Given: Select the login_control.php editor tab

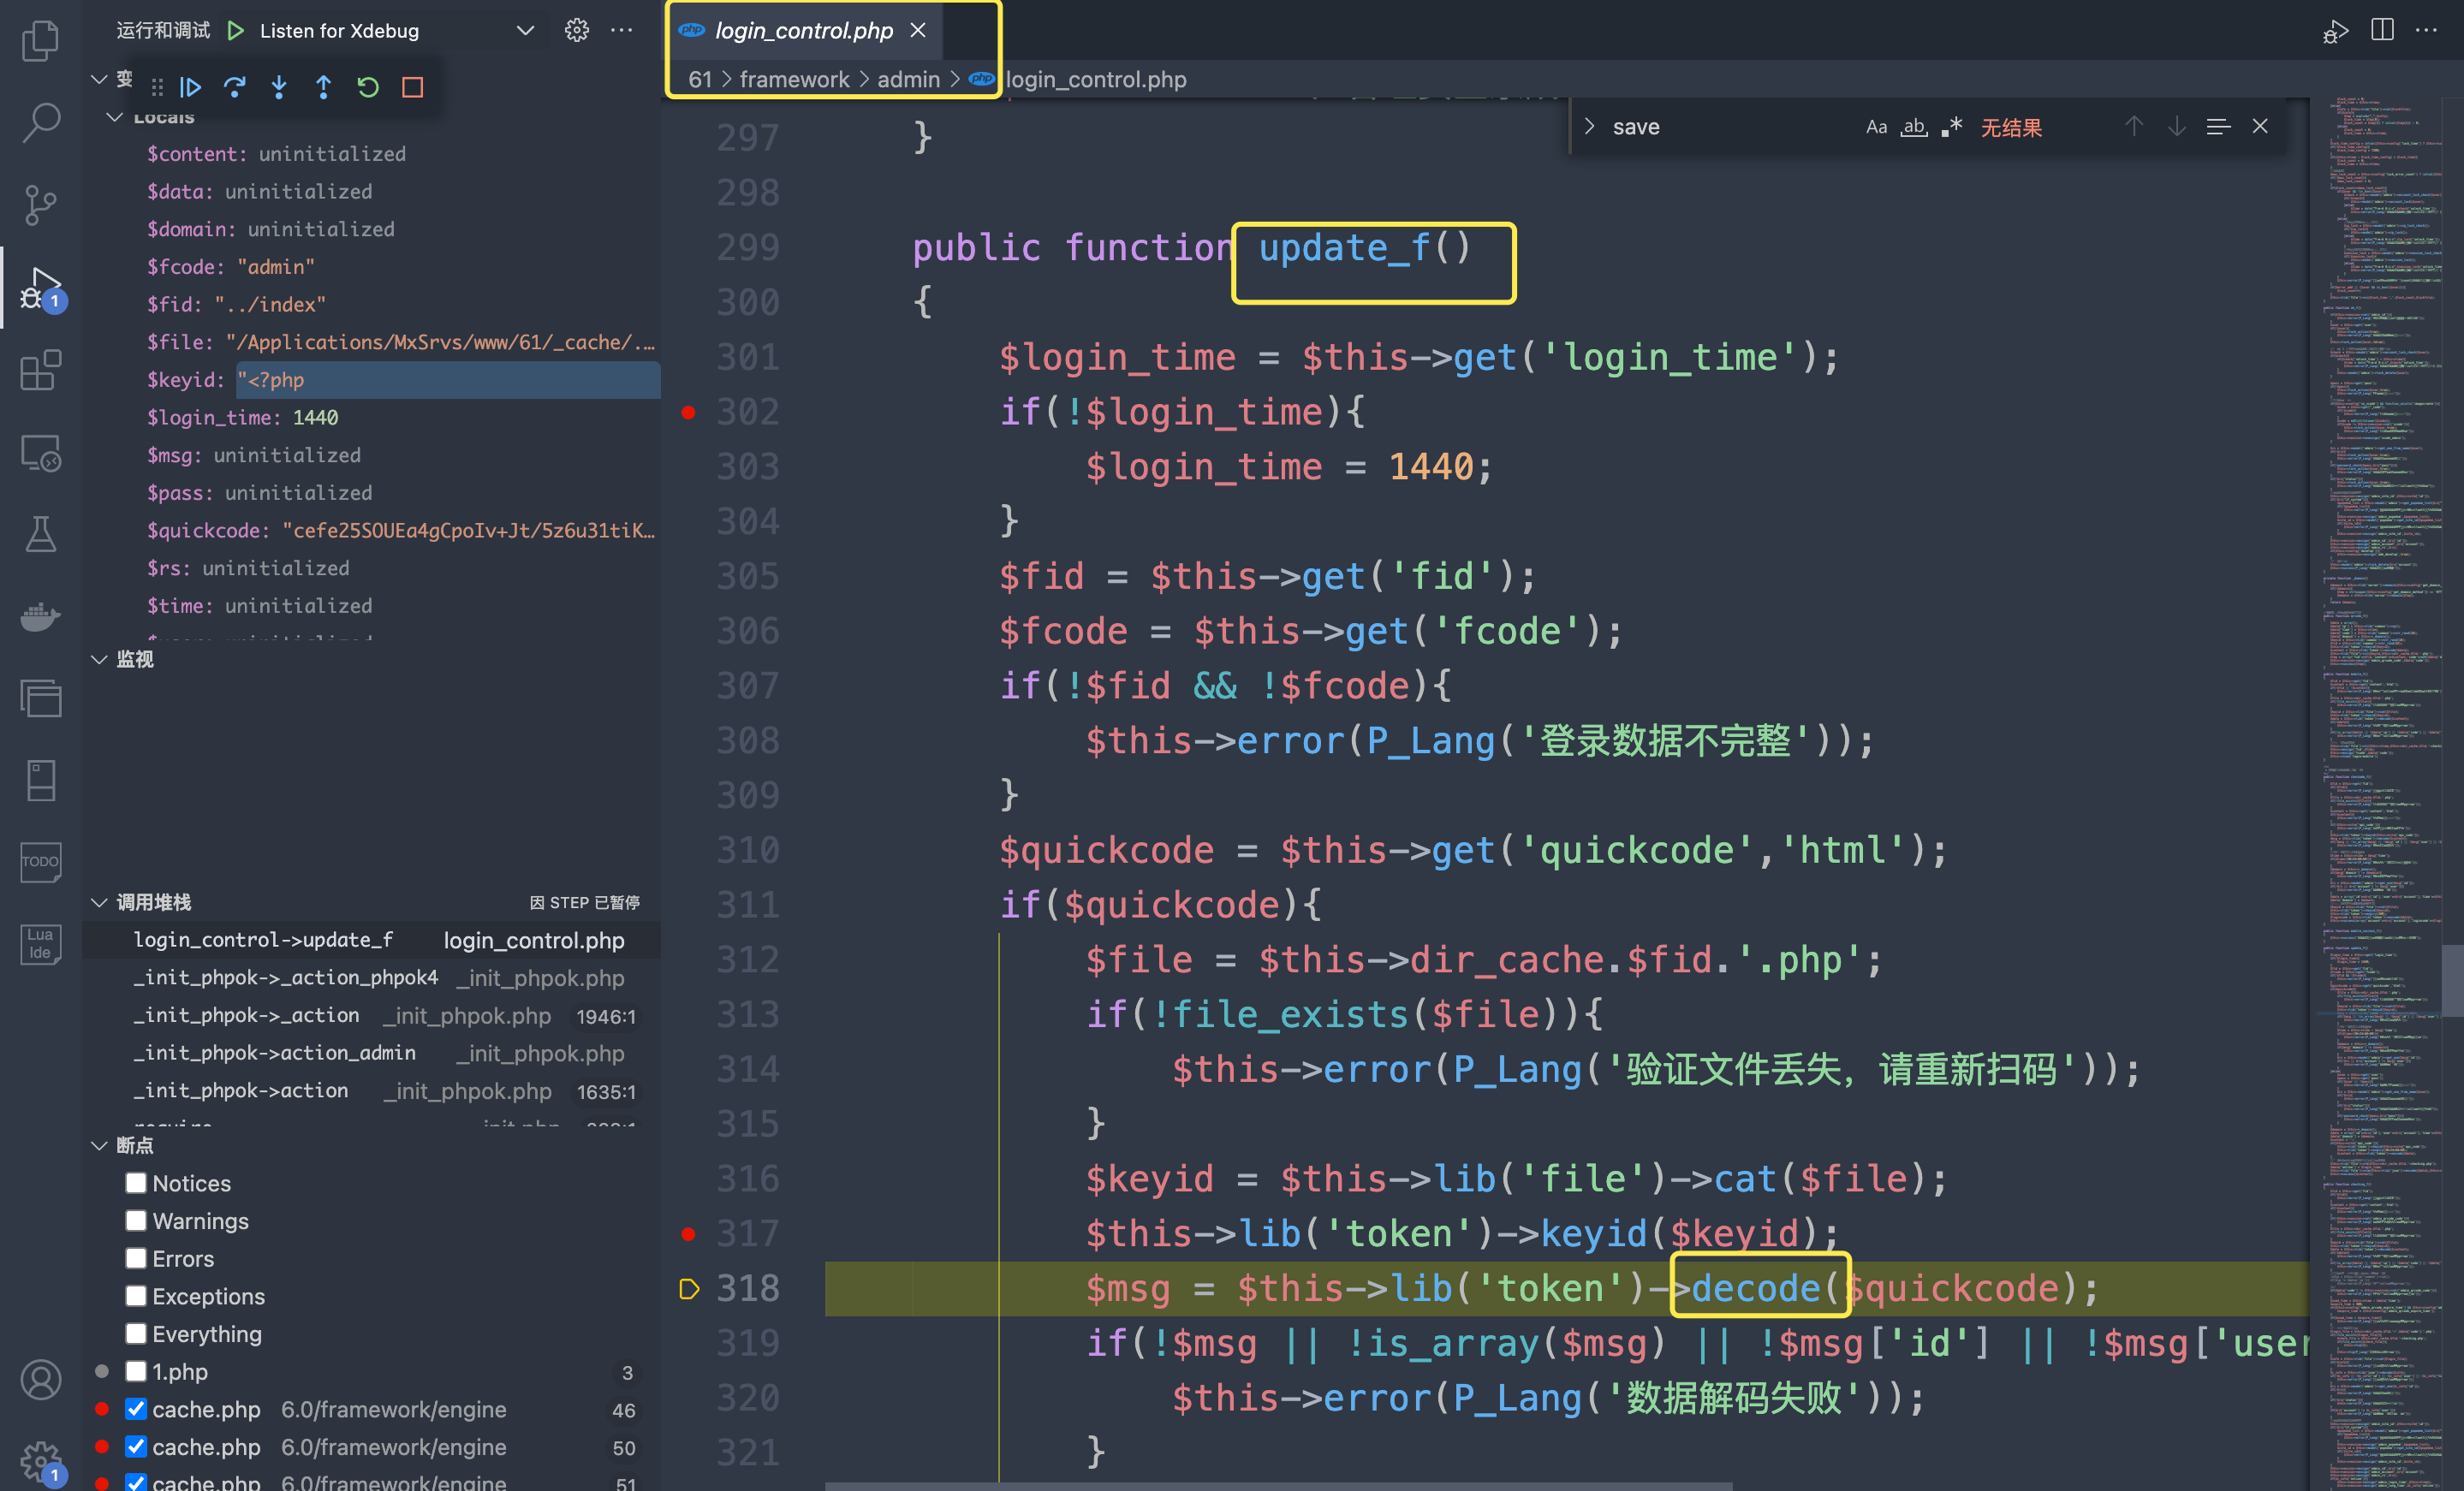Looking at the screenshot, I should (803, 30).
